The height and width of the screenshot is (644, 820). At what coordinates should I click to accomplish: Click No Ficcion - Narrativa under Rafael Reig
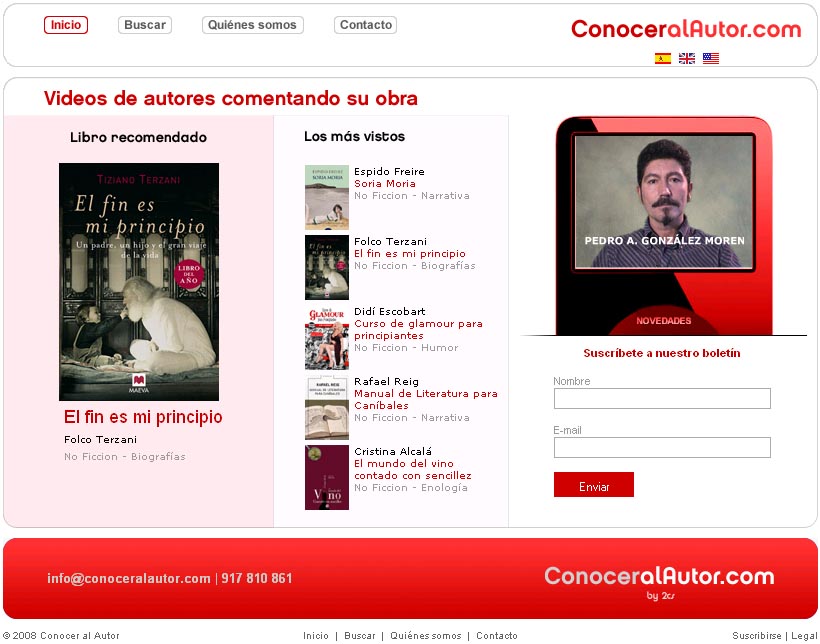(412, 418)
